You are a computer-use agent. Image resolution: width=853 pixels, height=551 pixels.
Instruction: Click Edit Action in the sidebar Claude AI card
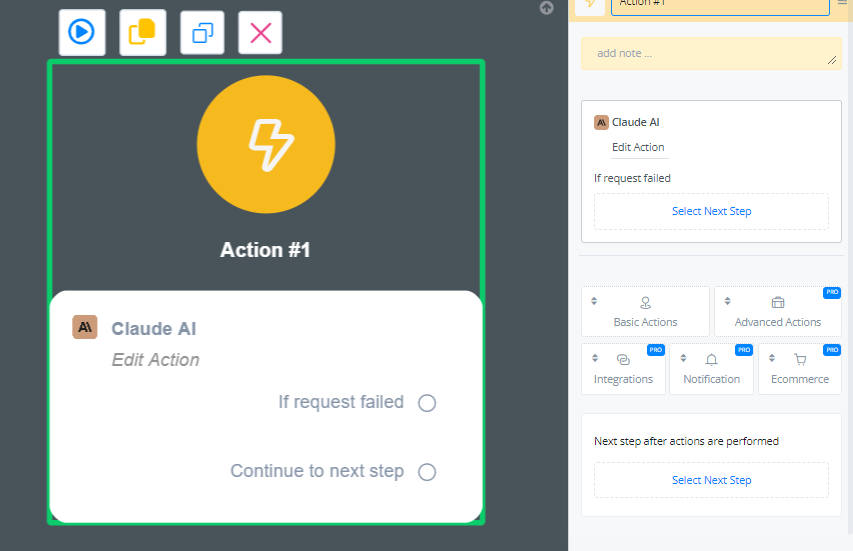638,147
